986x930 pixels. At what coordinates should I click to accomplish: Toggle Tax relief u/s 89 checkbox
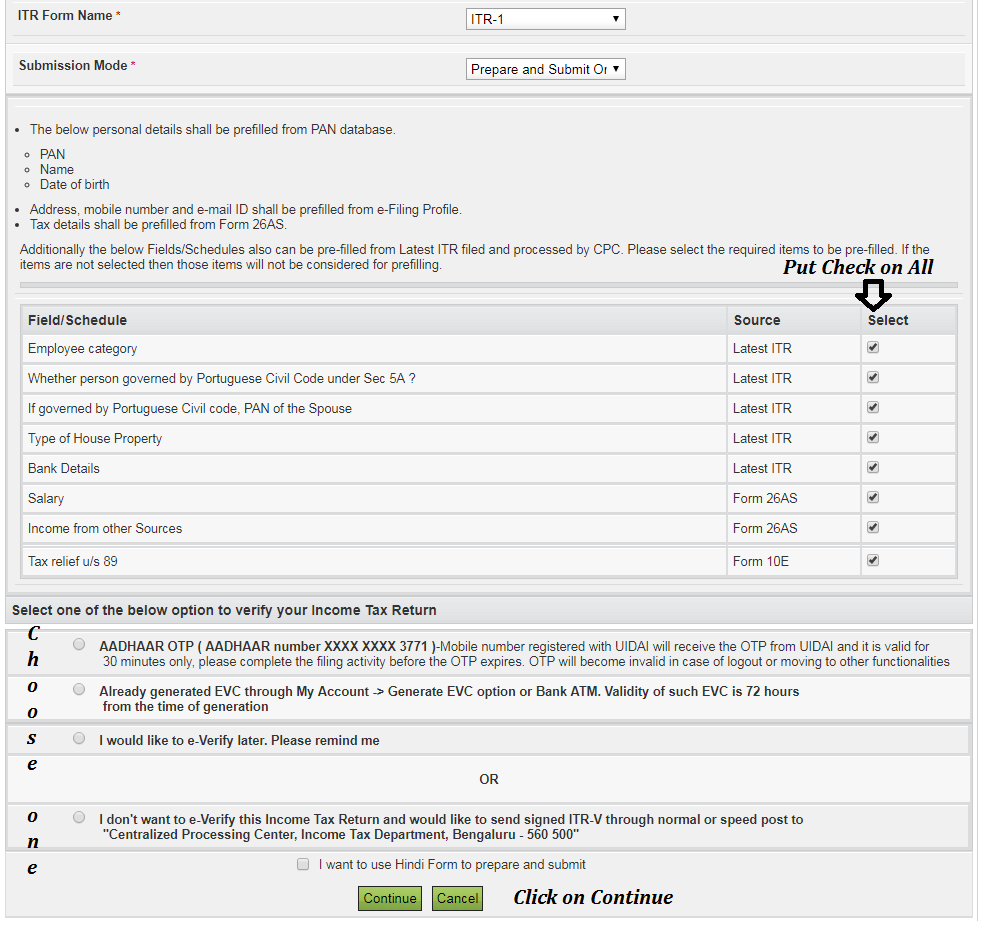pyautogui.click(x=872, y=560)
